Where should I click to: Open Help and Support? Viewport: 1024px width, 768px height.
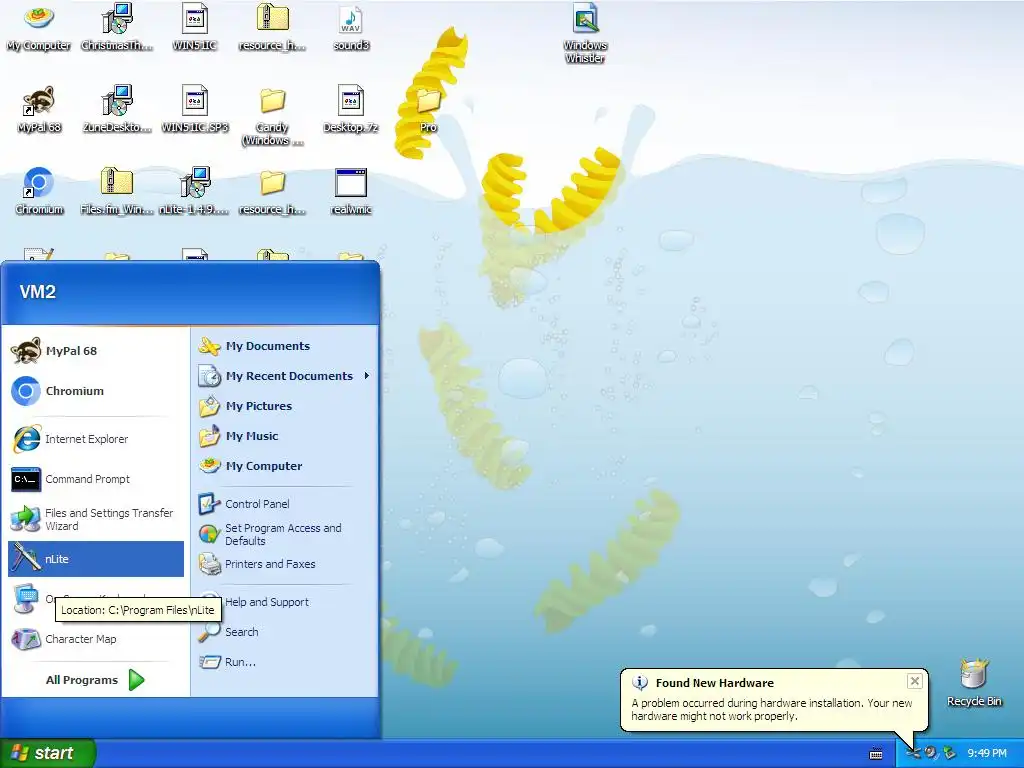284,601
